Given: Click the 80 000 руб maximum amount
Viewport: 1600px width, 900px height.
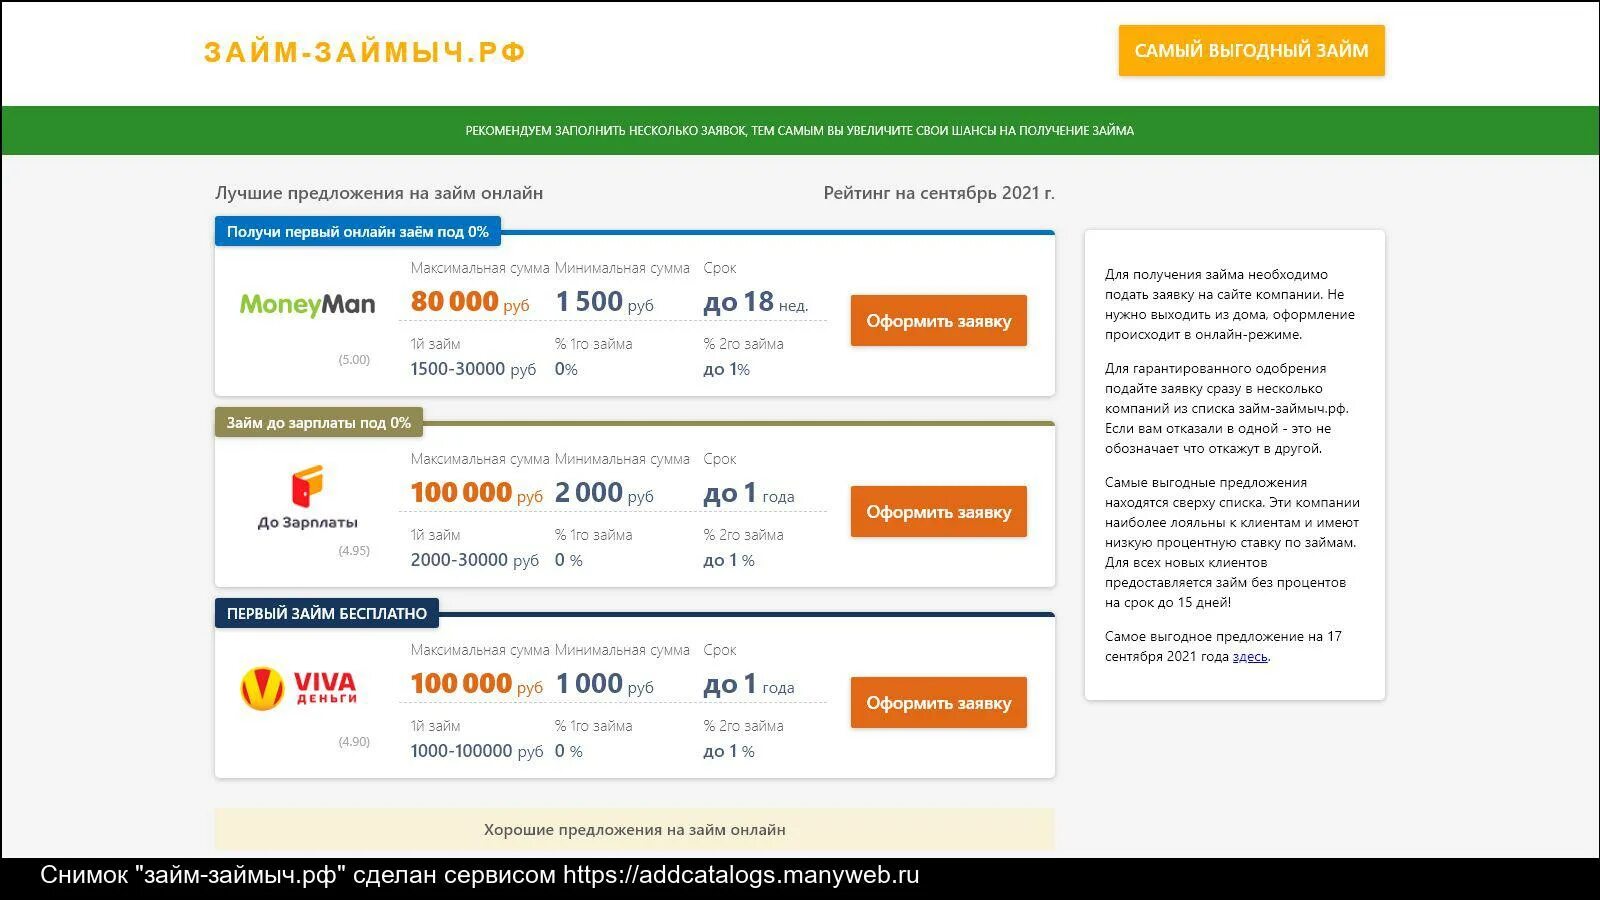Looking at the screenshot, I should pyautogui.click(x=470, y=301).
